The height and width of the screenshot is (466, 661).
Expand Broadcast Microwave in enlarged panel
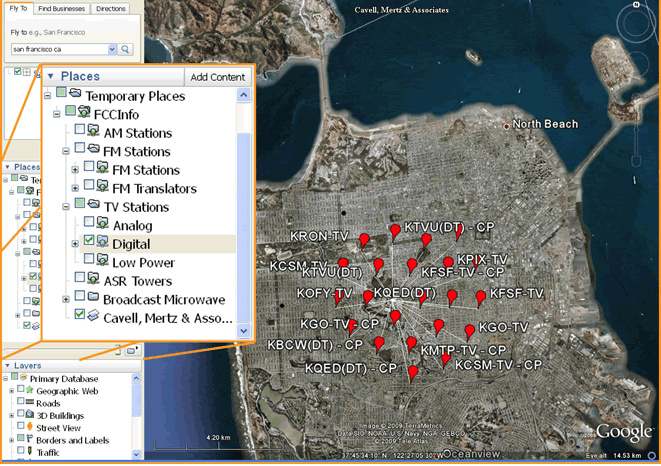tap(66, 300)
